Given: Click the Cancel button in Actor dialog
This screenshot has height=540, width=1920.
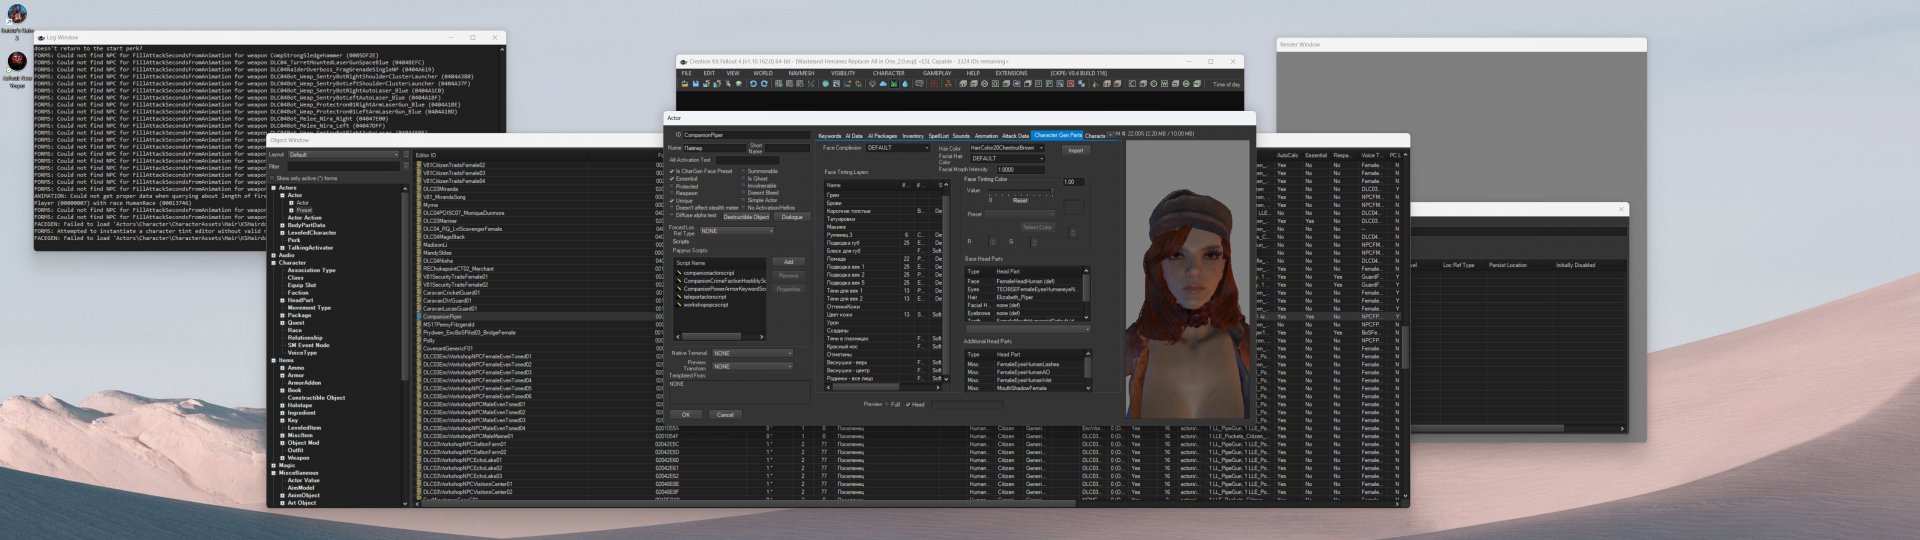Looking at the screenshot, I should click(x=725, y=414).
